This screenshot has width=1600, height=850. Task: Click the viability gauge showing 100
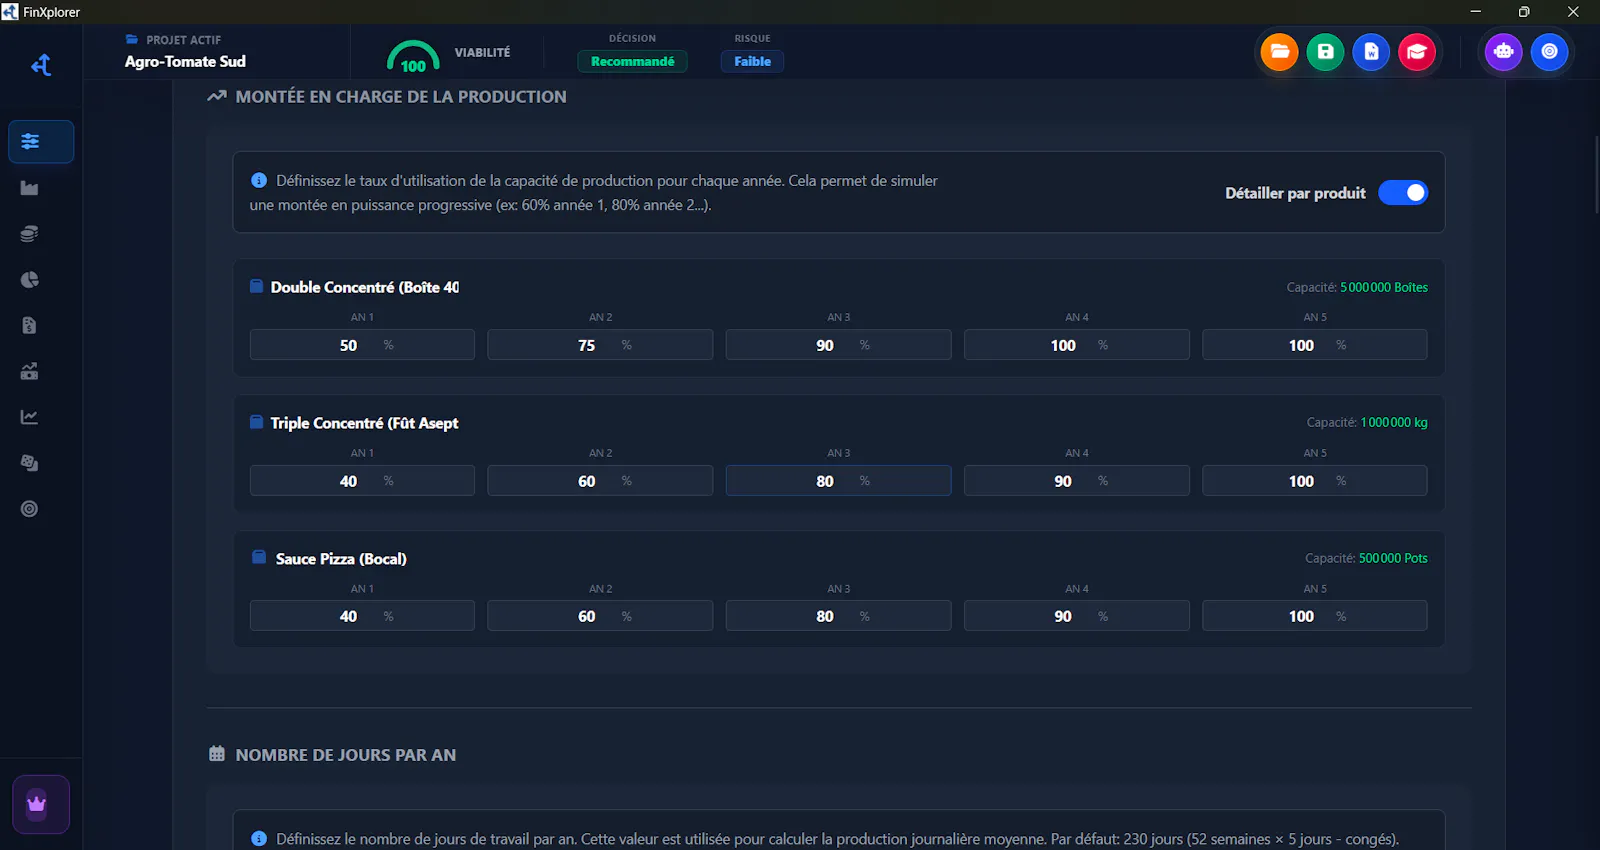[413, 56]
